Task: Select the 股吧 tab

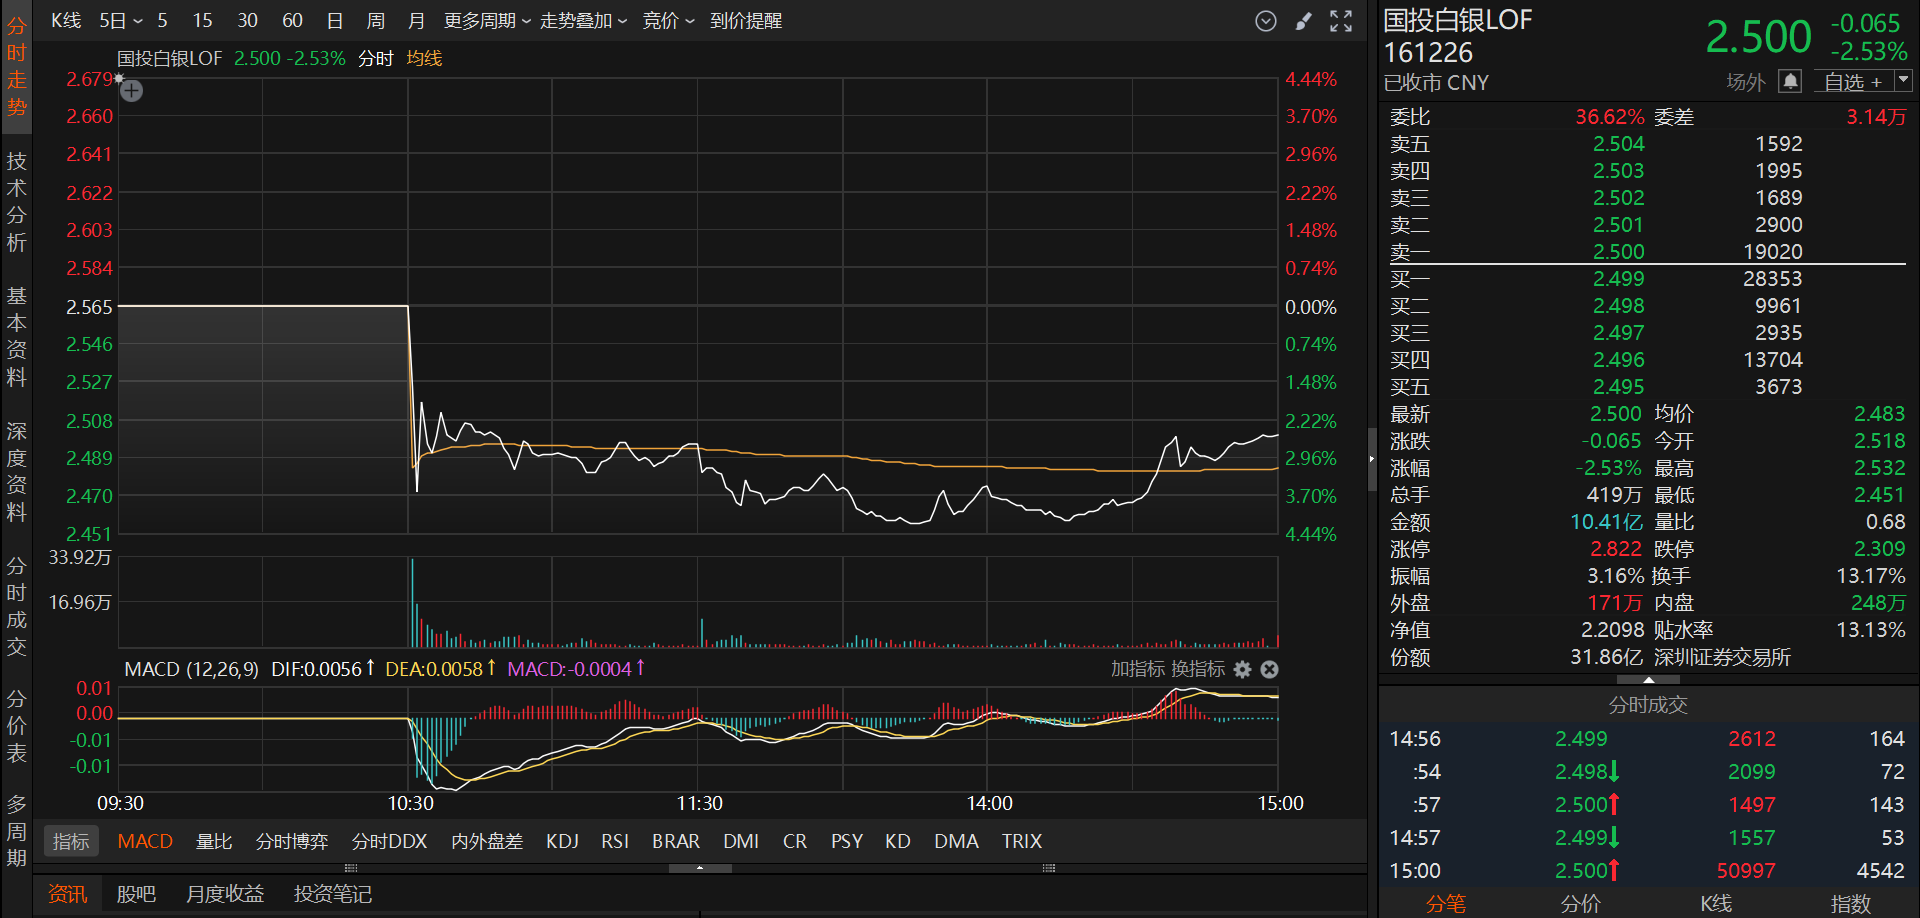Action: pyautogui.click(x=136, y=893)
